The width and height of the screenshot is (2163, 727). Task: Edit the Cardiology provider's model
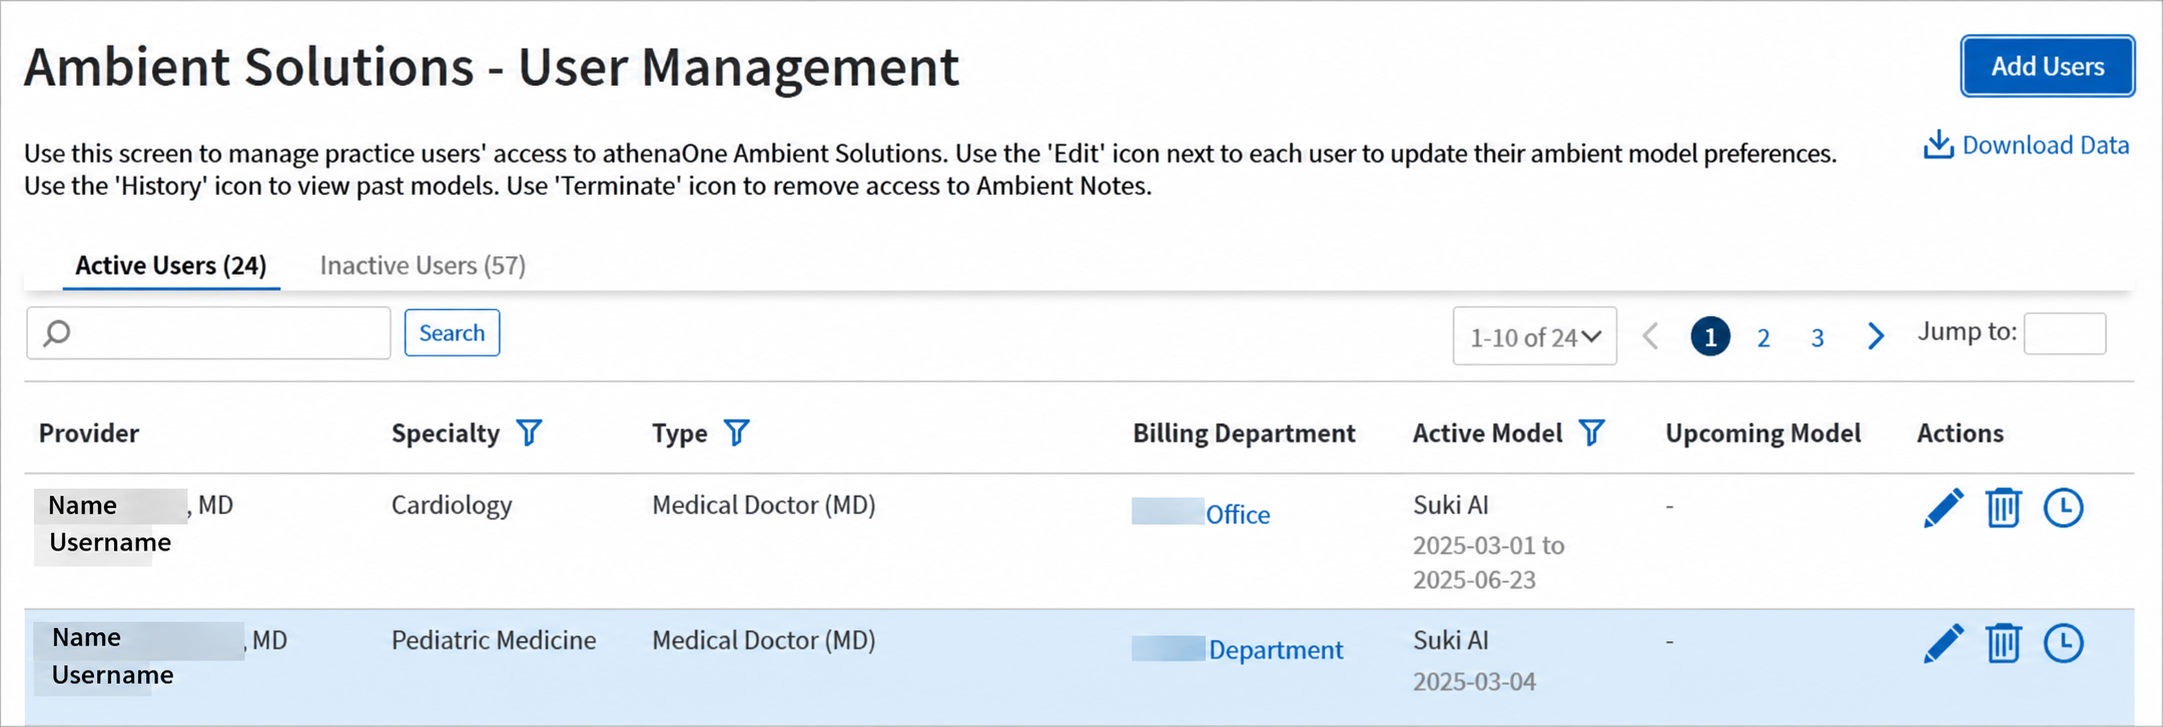1943,508
